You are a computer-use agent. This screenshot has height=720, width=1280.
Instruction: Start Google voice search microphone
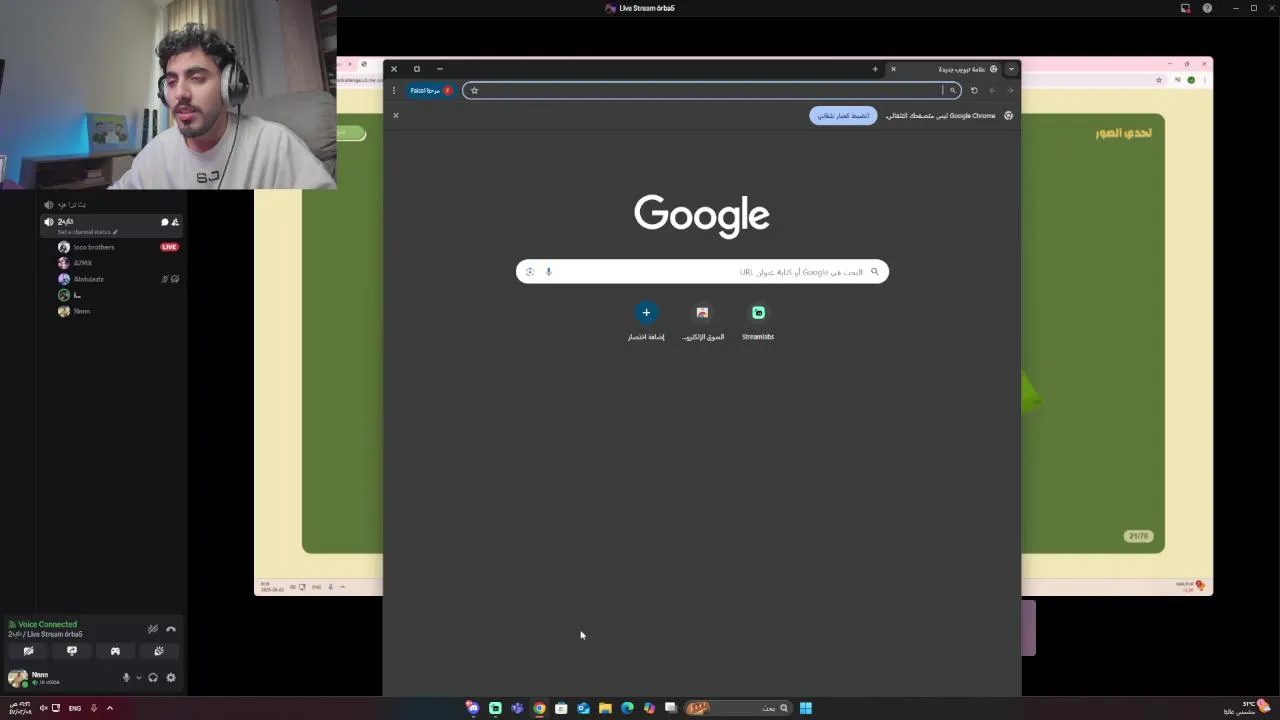point(548,271)
